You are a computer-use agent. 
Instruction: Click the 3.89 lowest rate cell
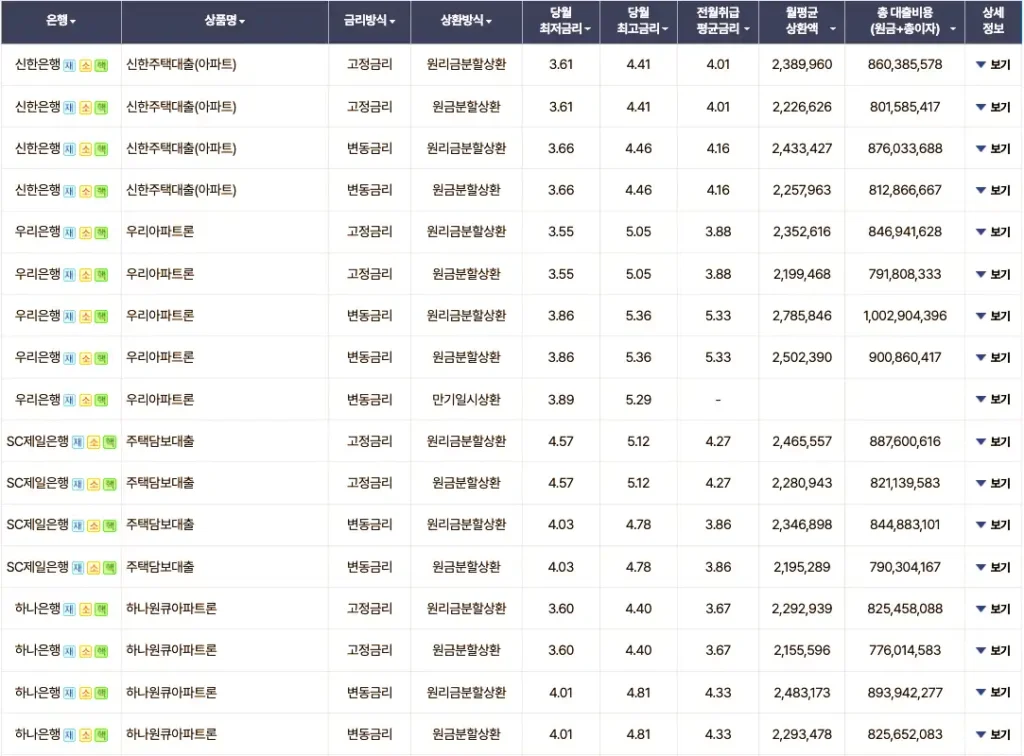click(x=561, y=400)
